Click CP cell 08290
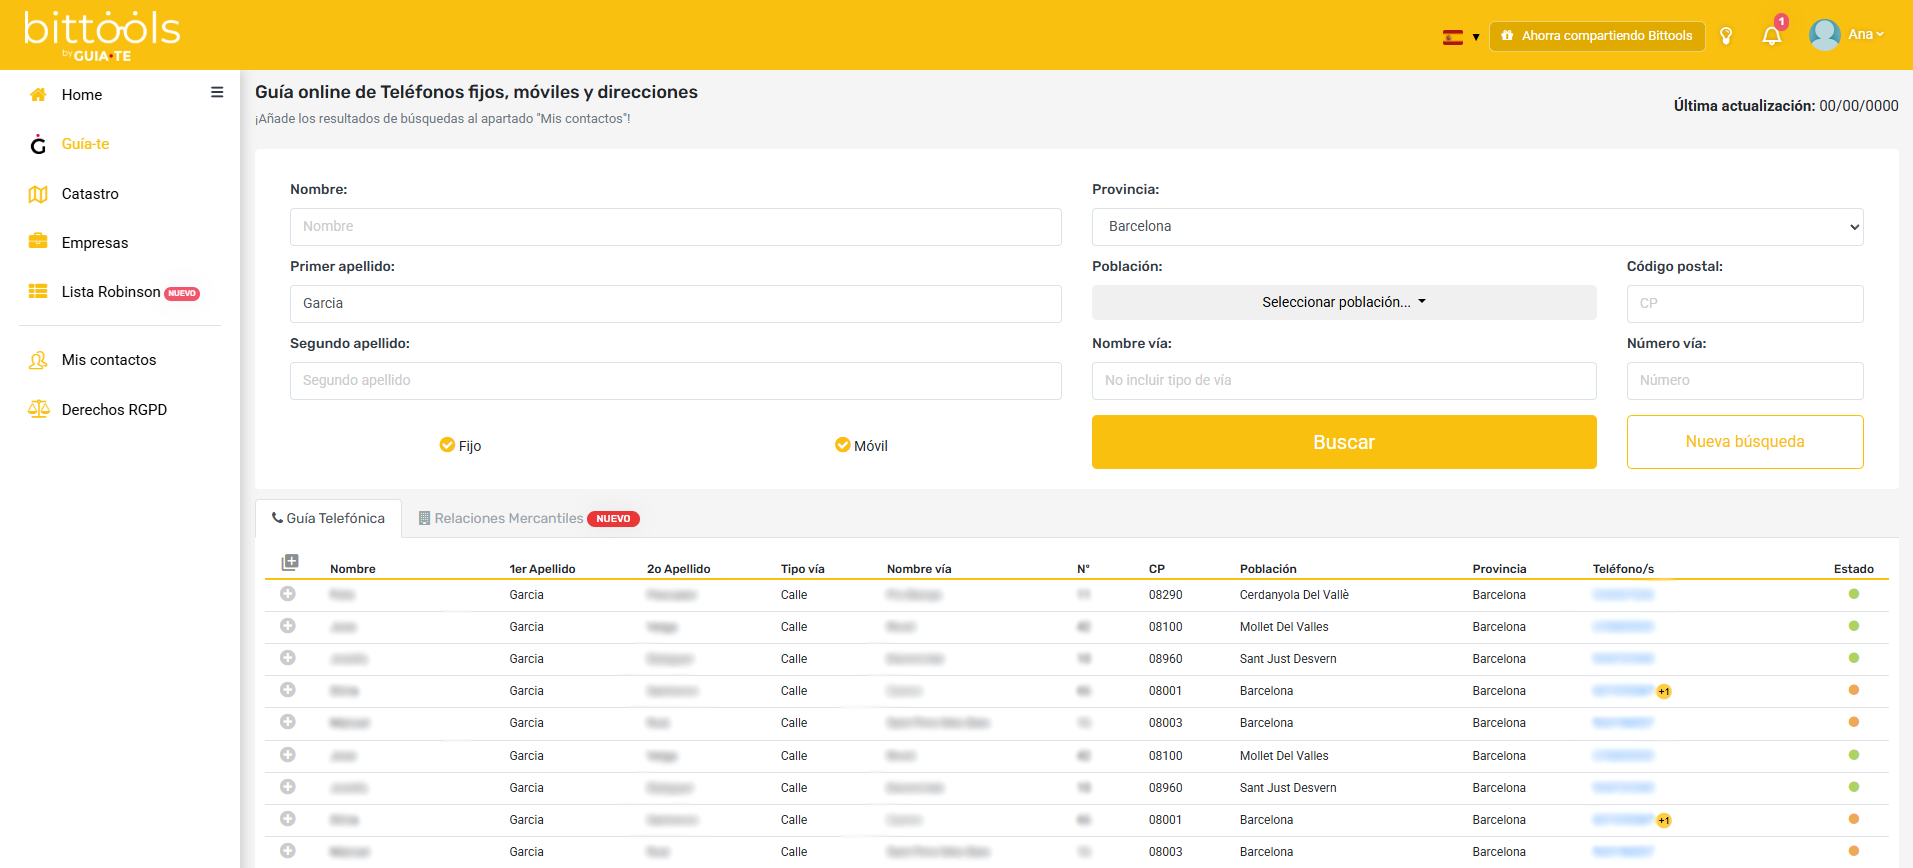The width and height of the screenshot is (1913, 868). pos(1165,595)
